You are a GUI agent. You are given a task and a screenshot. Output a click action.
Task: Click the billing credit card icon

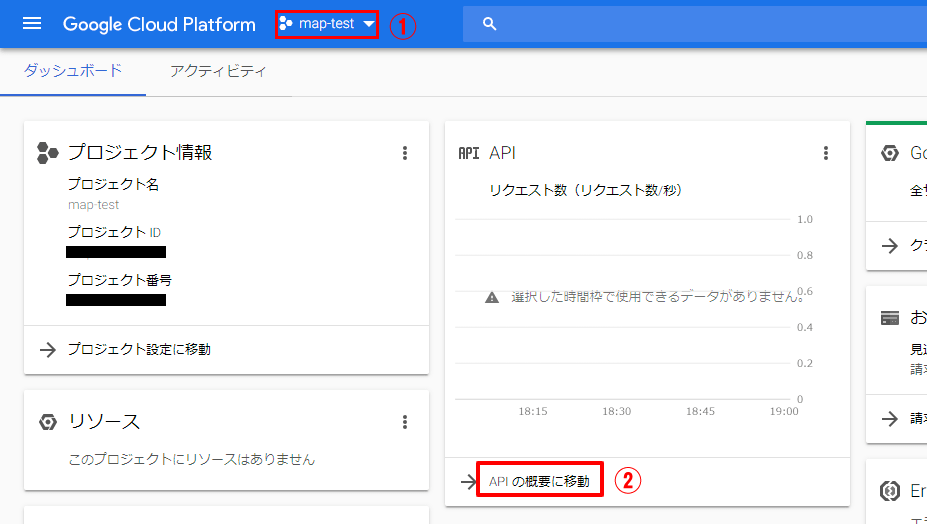click(x=890, y=318)
